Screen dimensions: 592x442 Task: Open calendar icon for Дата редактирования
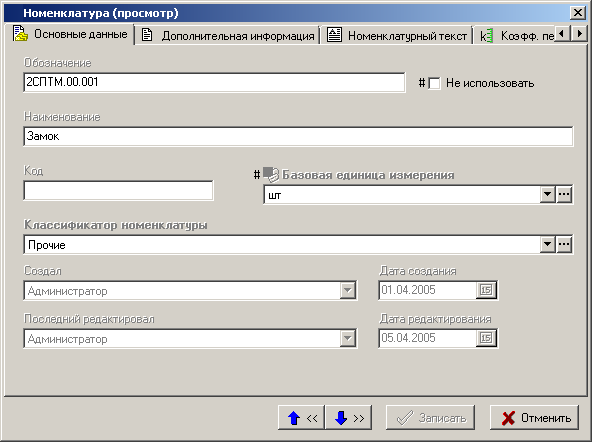[486, 338]
